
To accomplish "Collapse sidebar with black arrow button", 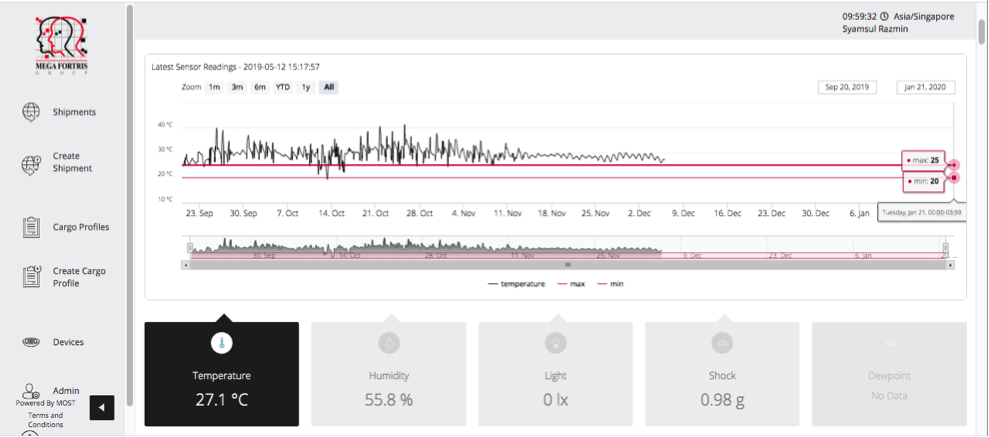I will 102,407.
